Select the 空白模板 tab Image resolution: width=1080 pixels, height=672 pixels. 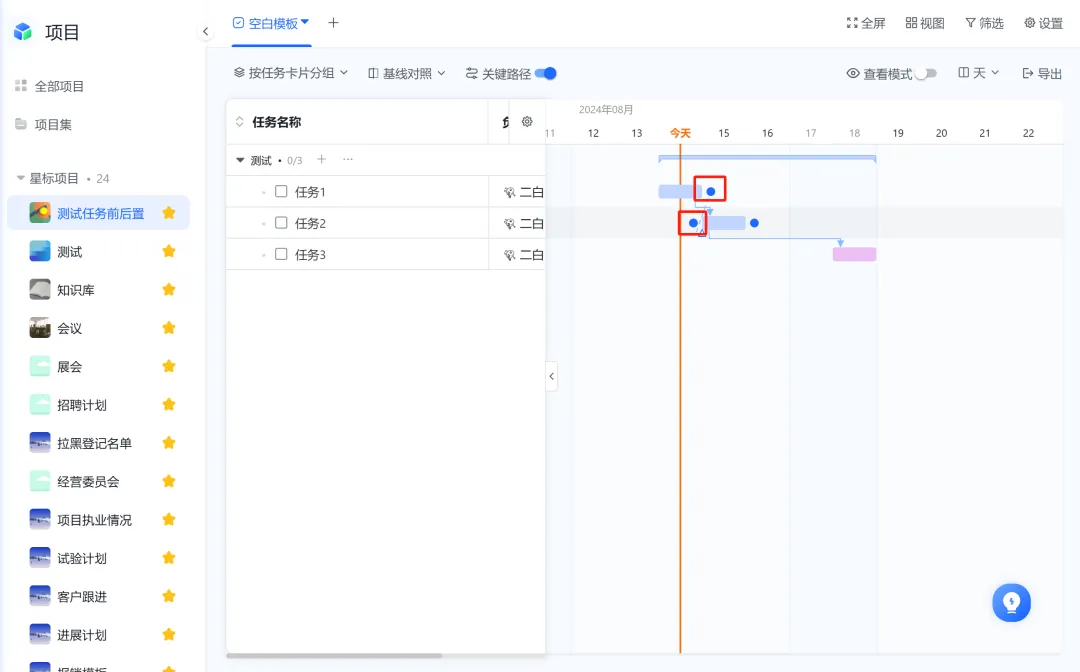pos(271,23)
